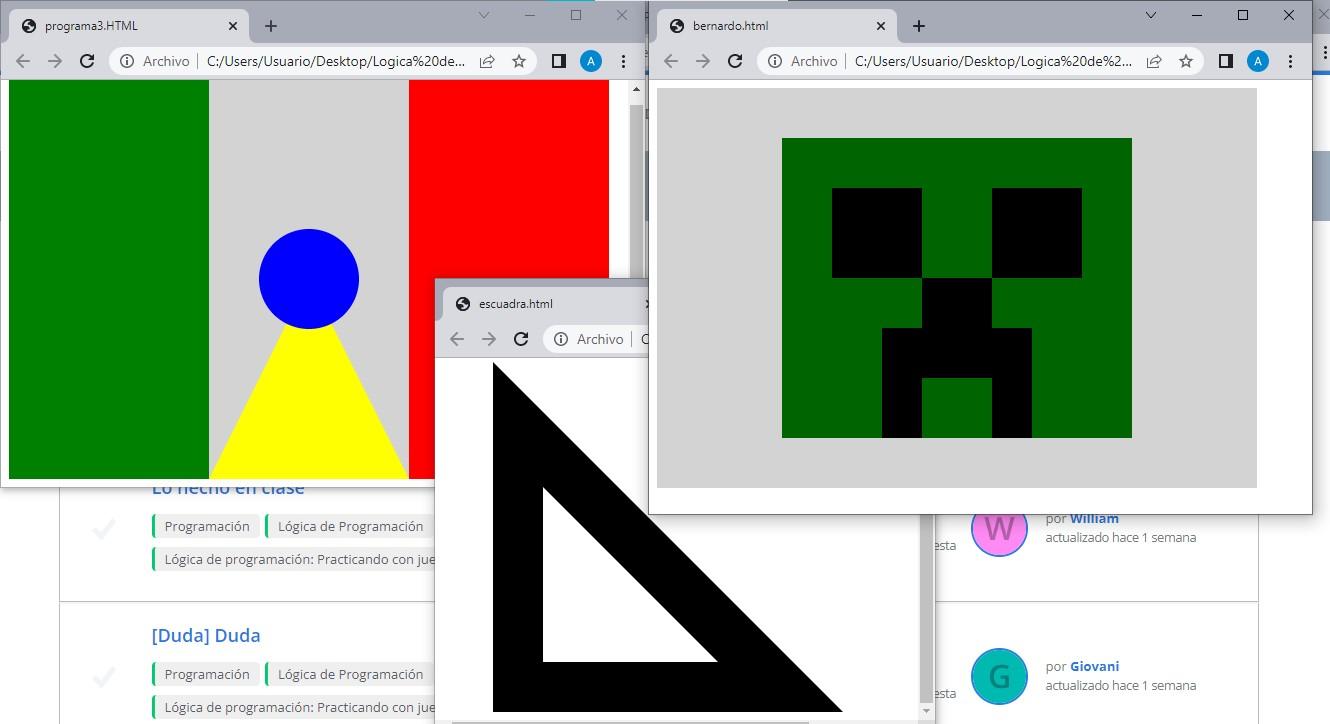Open Giovani's profile link
This screenshot has height=724, width=1330.
click(x=1094, y=666)
